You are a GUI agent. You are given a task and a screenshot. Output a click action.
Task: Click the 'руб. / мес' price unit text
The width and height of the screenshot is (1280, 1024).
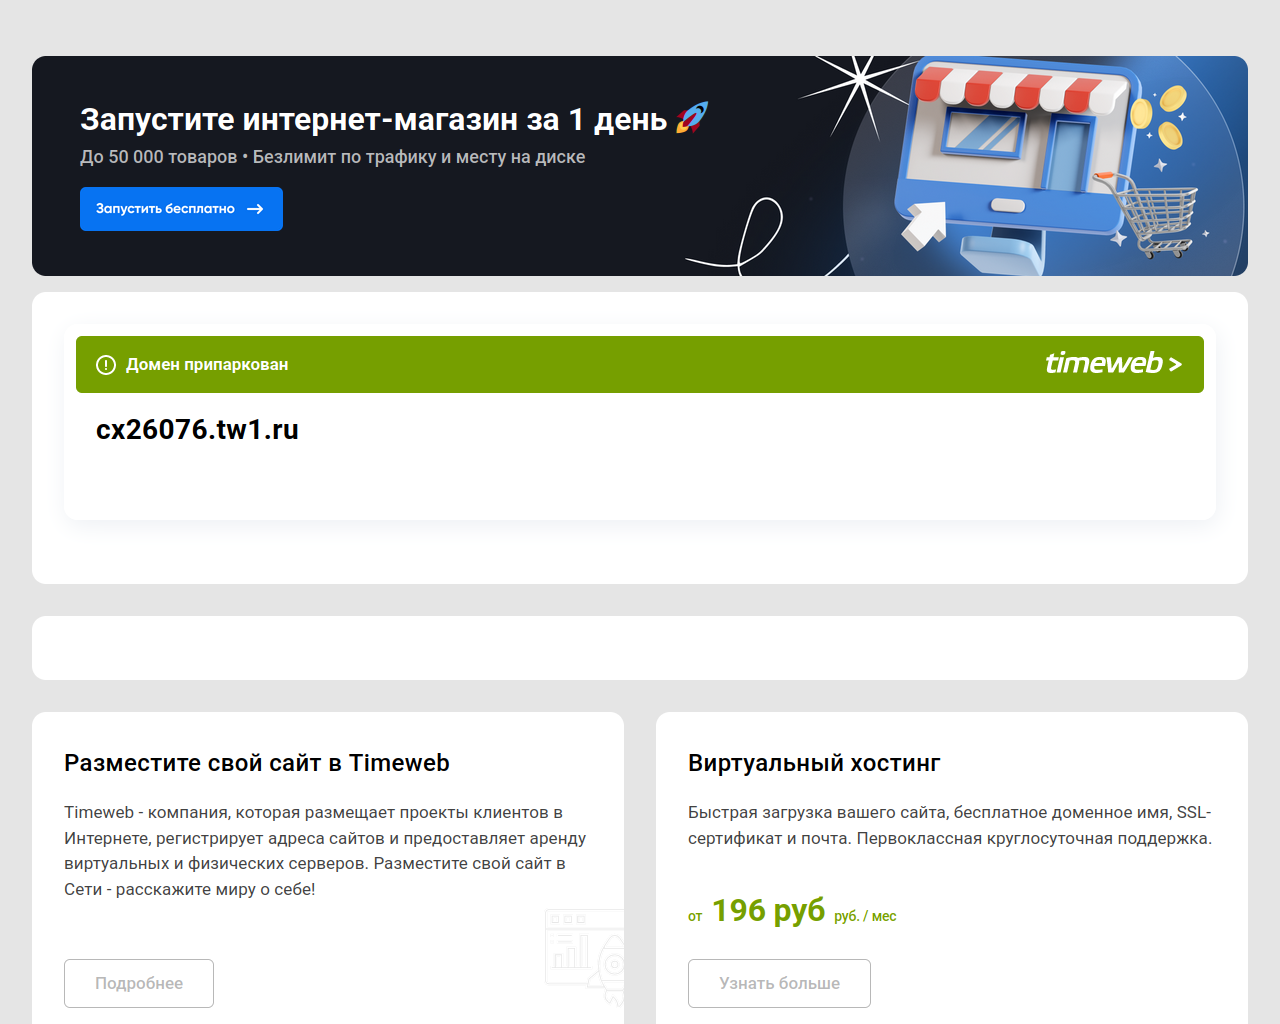tap(865, 916)
